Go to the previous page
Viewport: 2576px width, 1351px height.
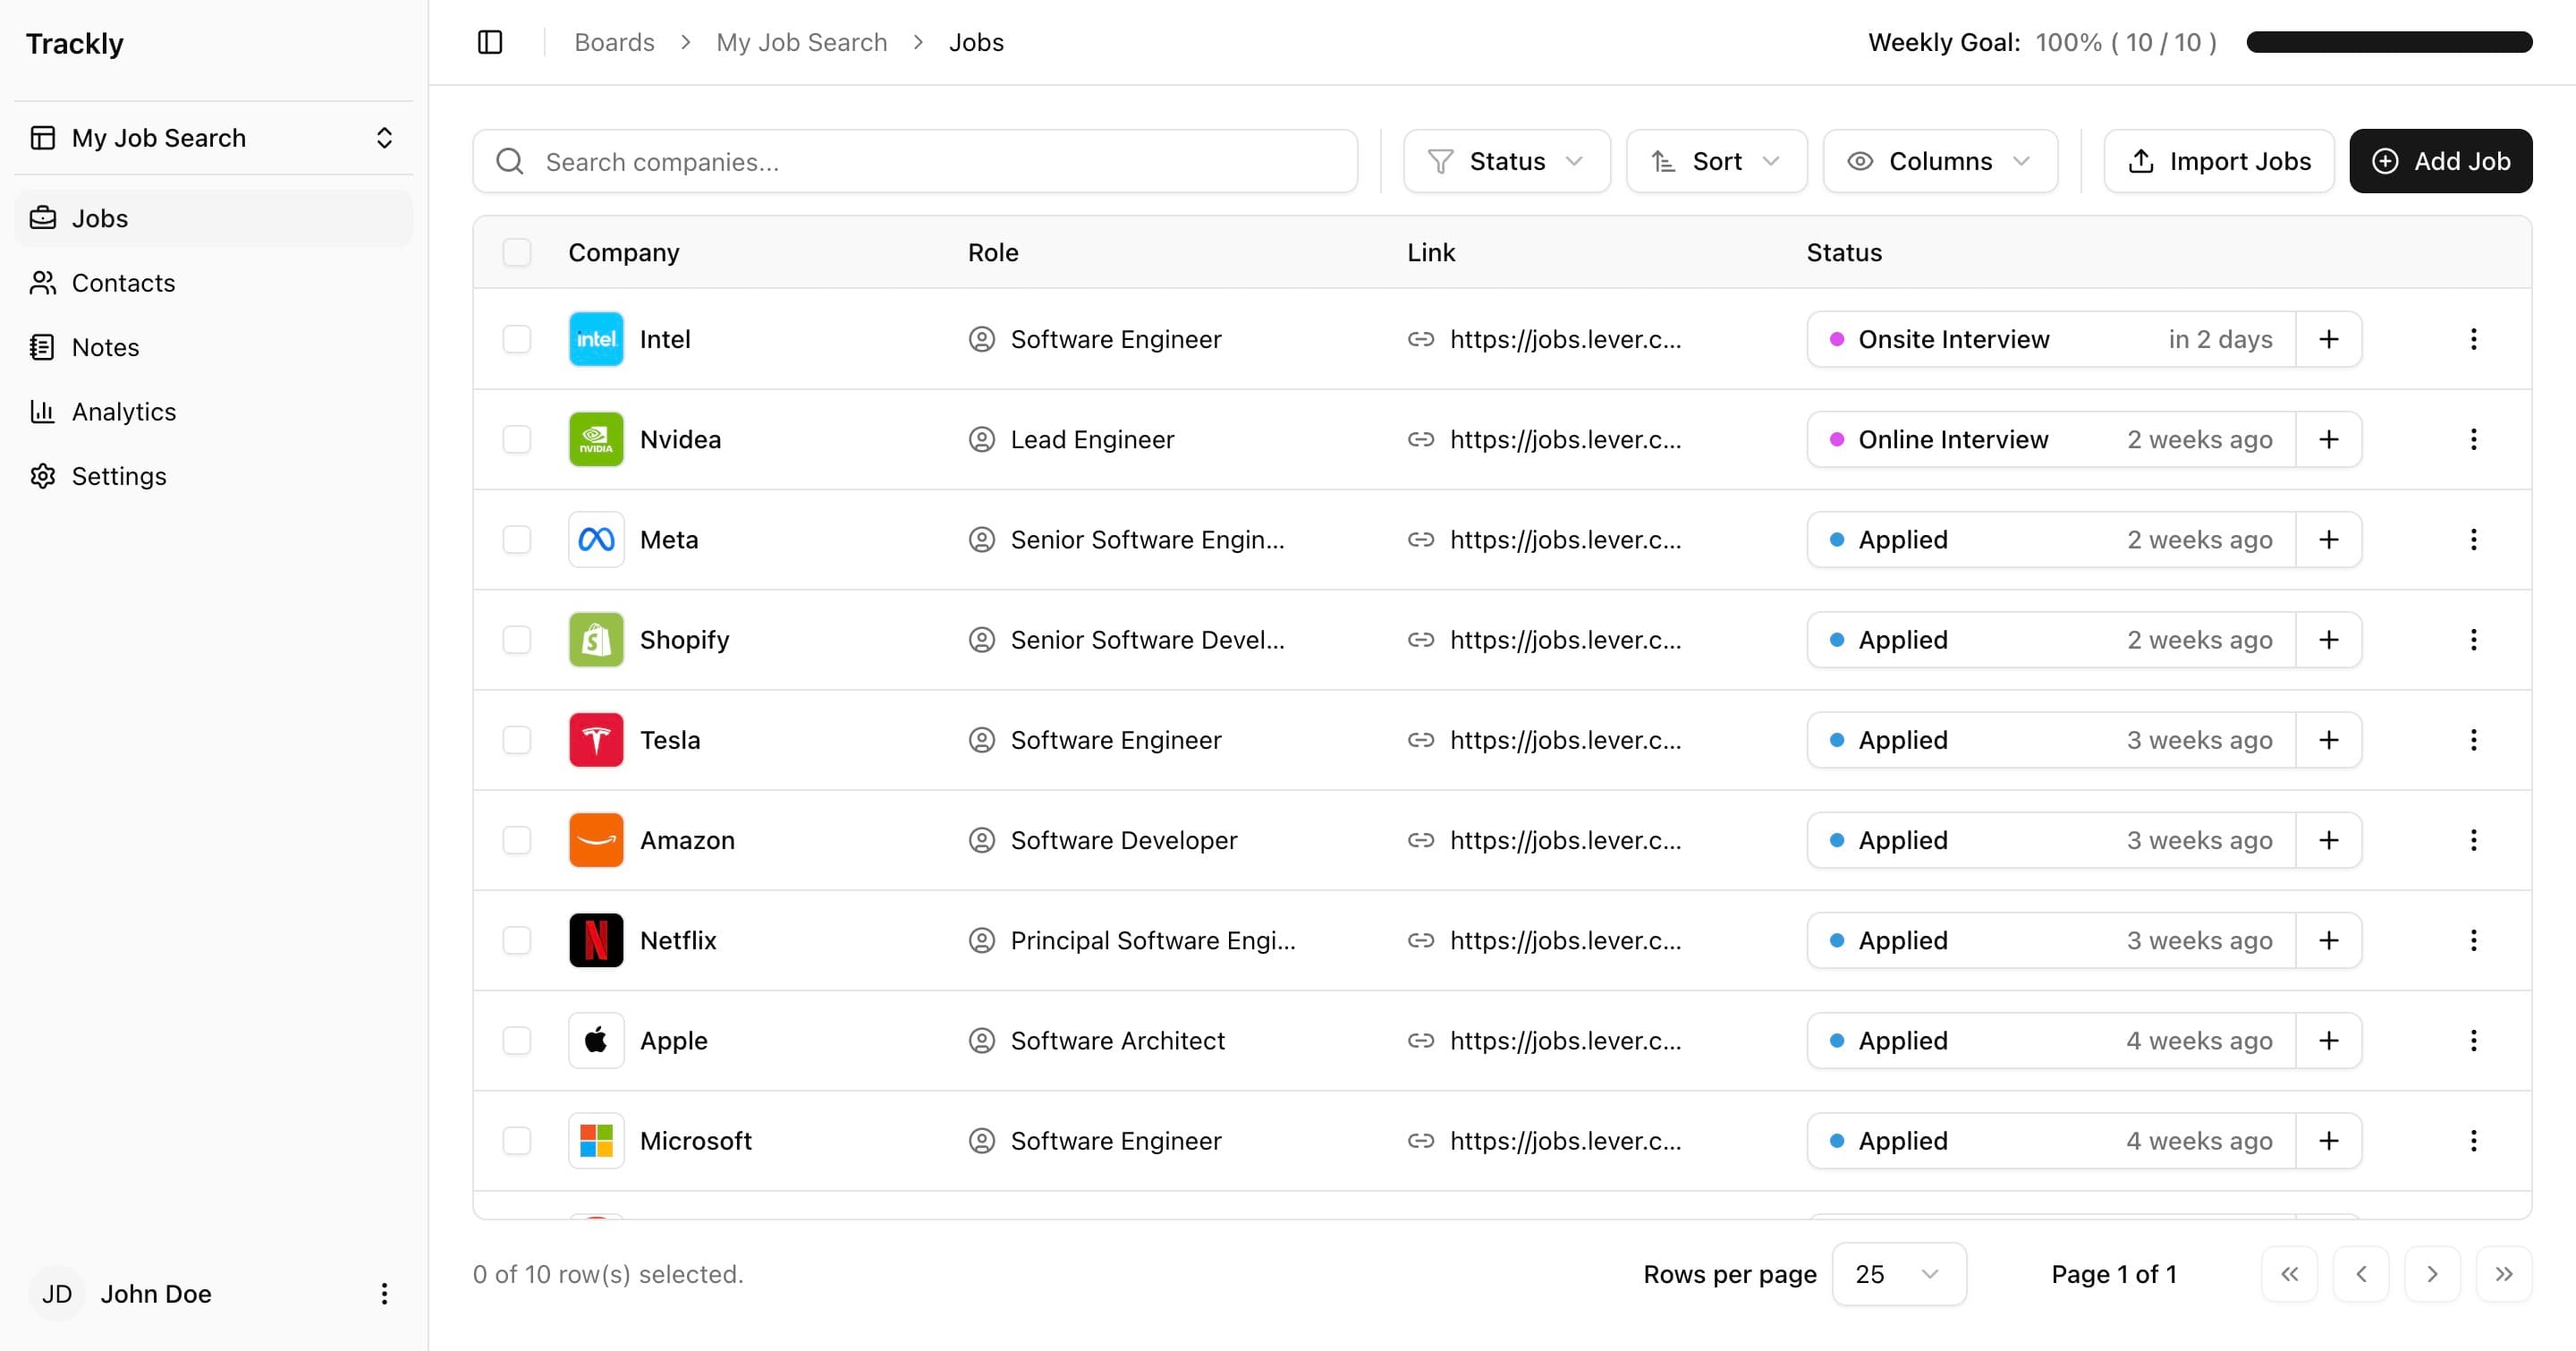(x=2361, y=1274)
